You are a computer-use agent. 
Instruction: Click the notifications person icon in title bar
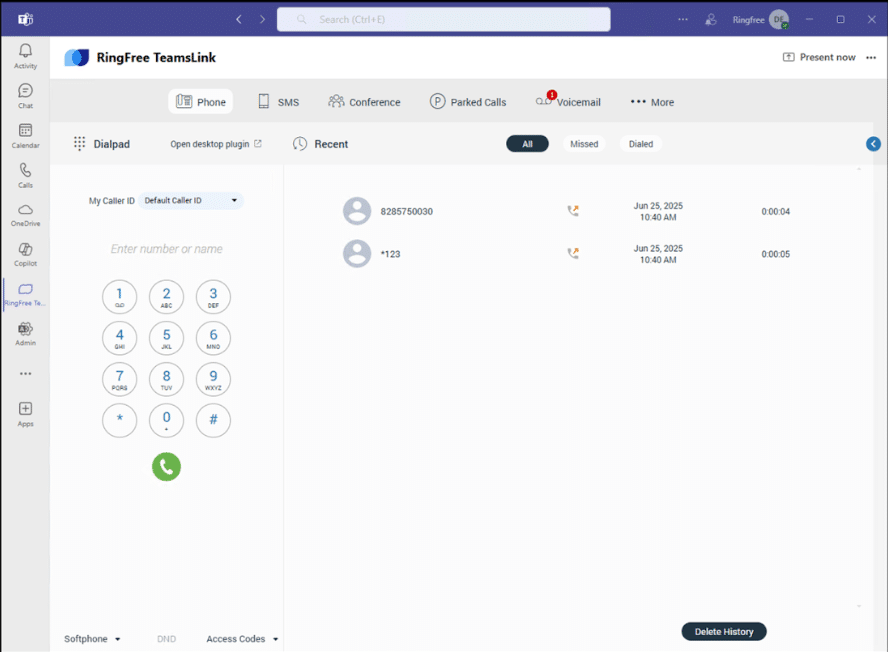click(711, 20)
